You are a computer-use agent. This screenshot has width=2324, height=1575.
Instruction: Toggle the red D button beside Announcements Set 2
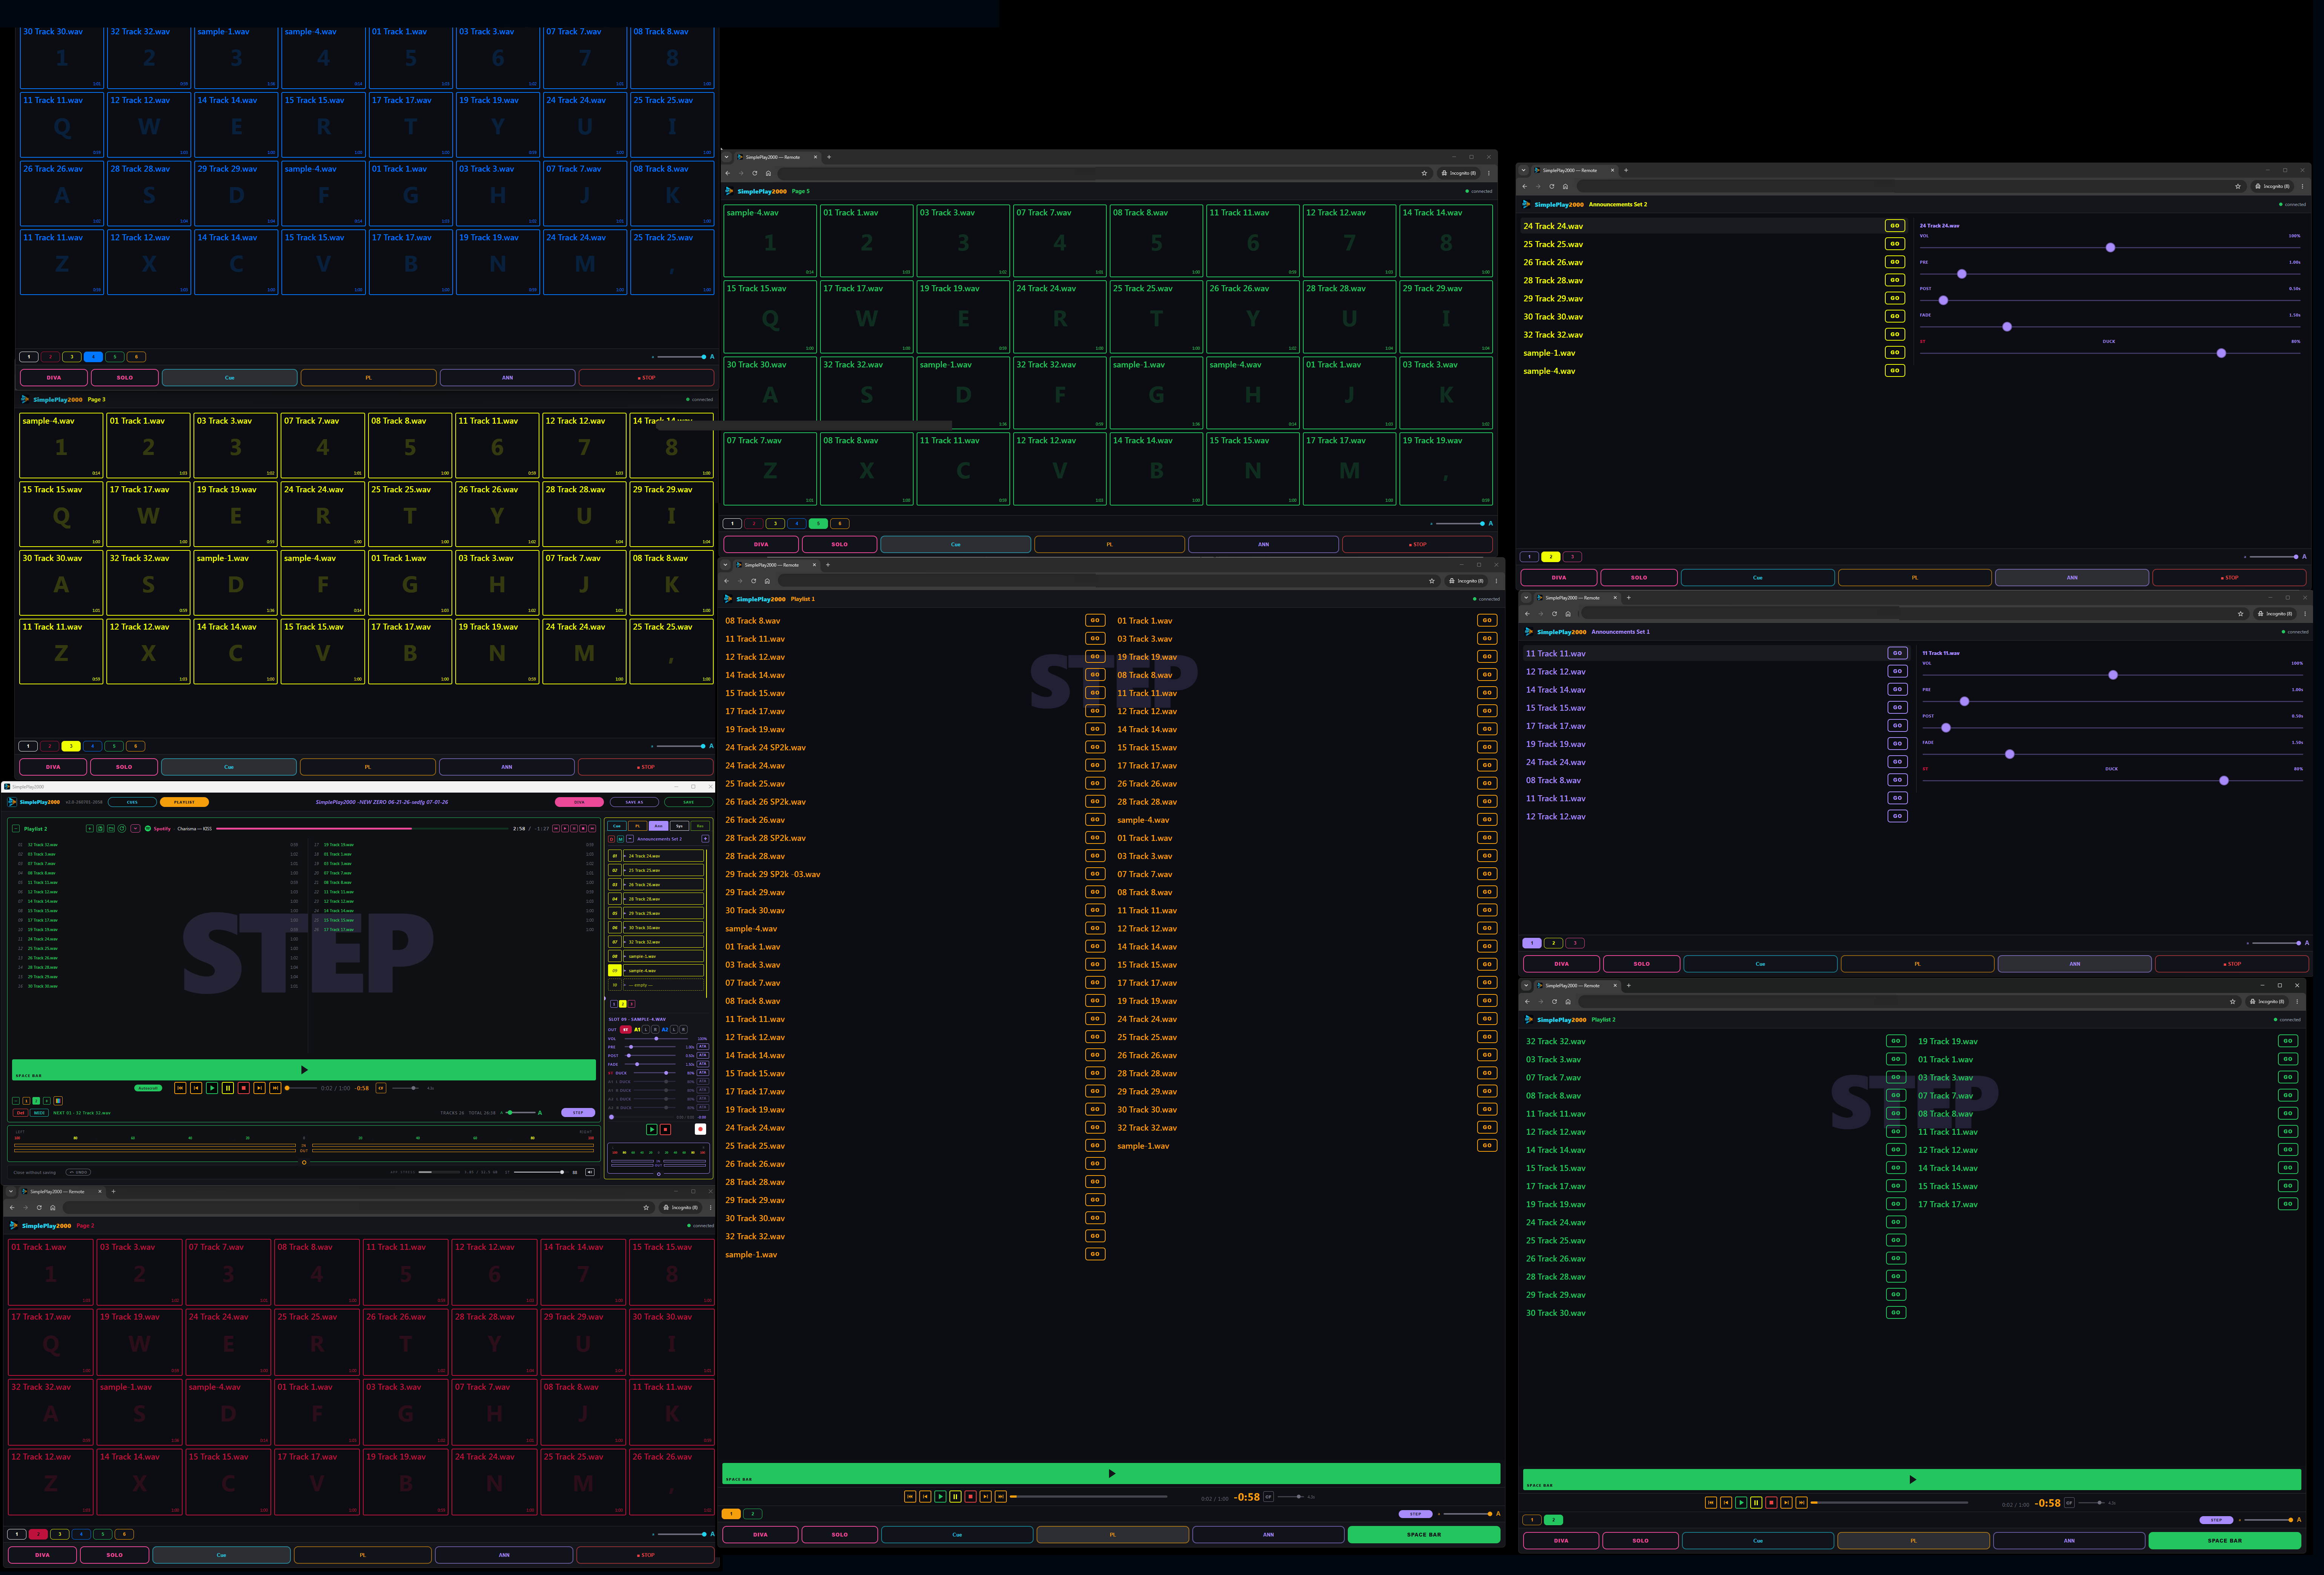[612, 839]
